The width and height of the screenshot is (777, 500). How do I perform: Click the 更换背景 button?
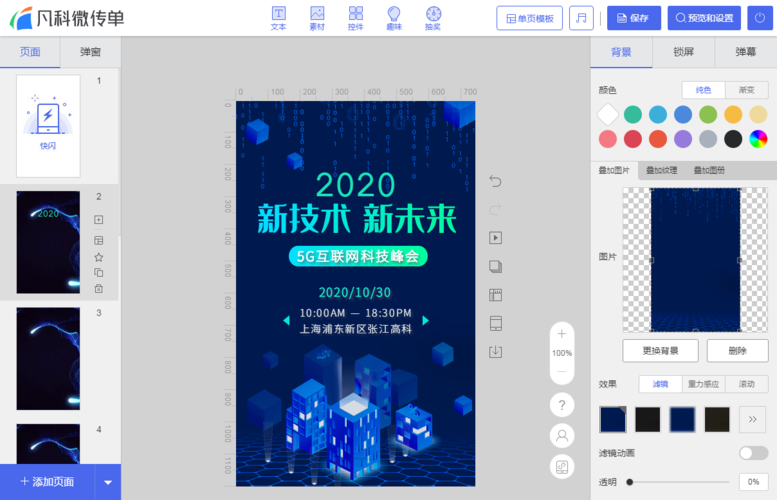coord(660,351)
